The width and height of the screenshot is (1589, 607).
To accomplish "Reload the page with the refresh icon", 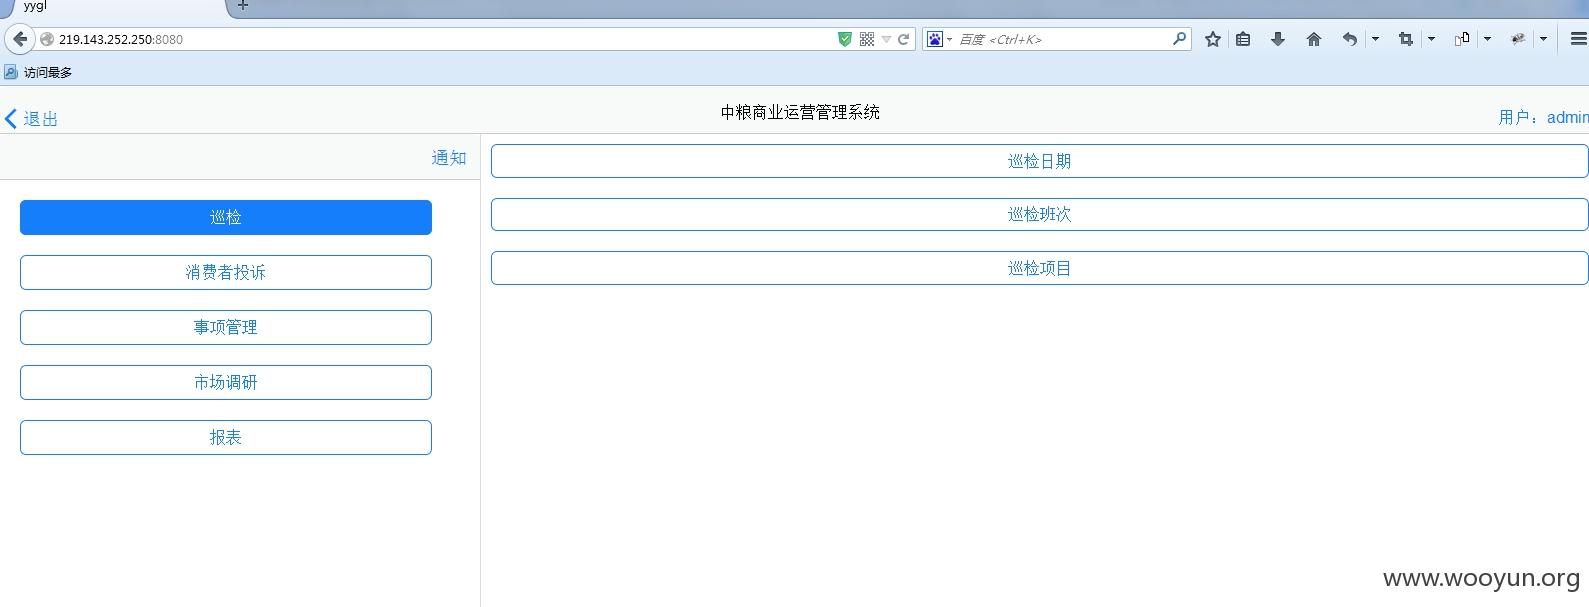I will [903, 39].
